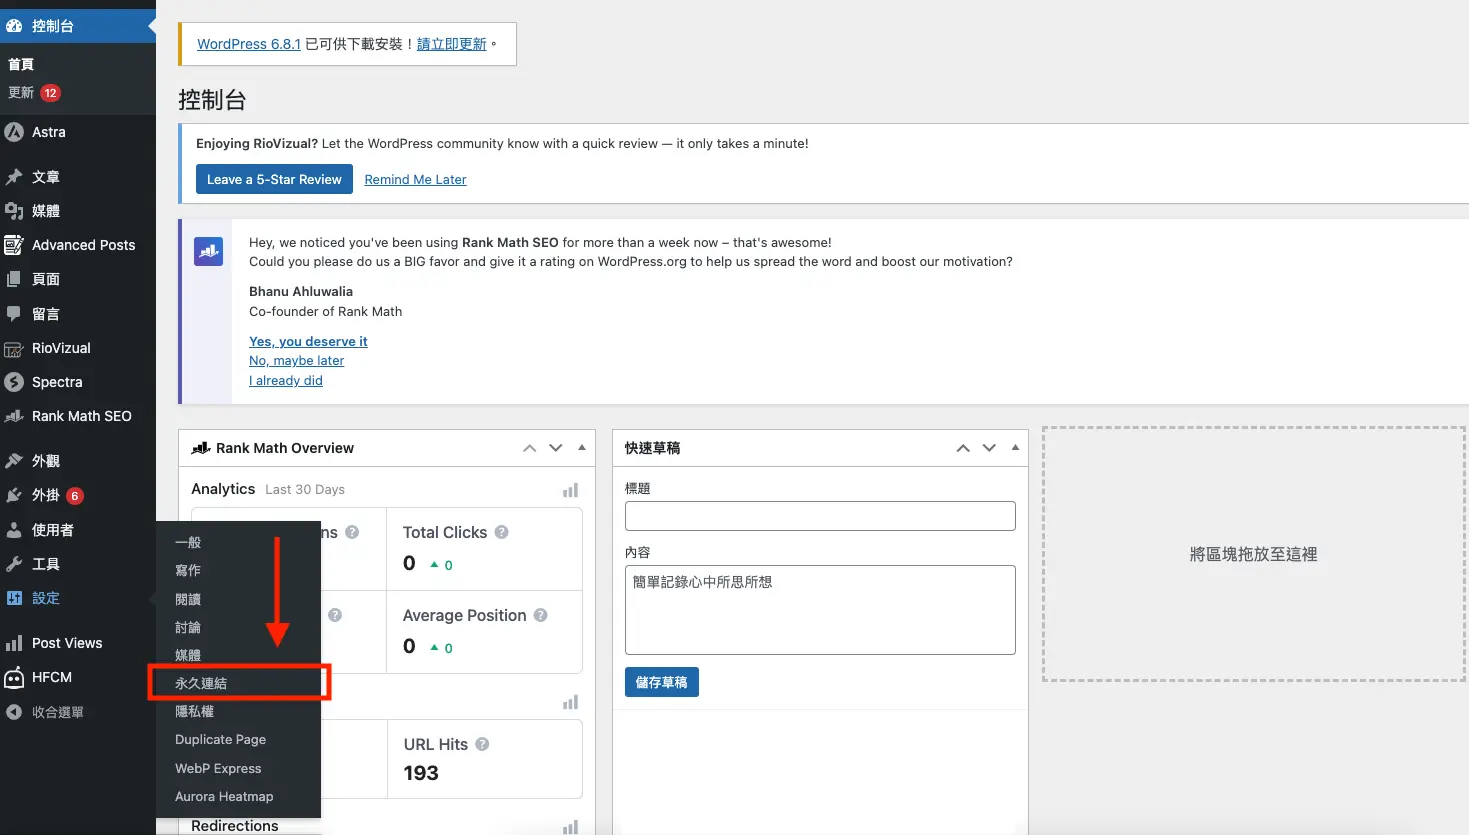Click the wrench icon beside 工具

(14, 564)
